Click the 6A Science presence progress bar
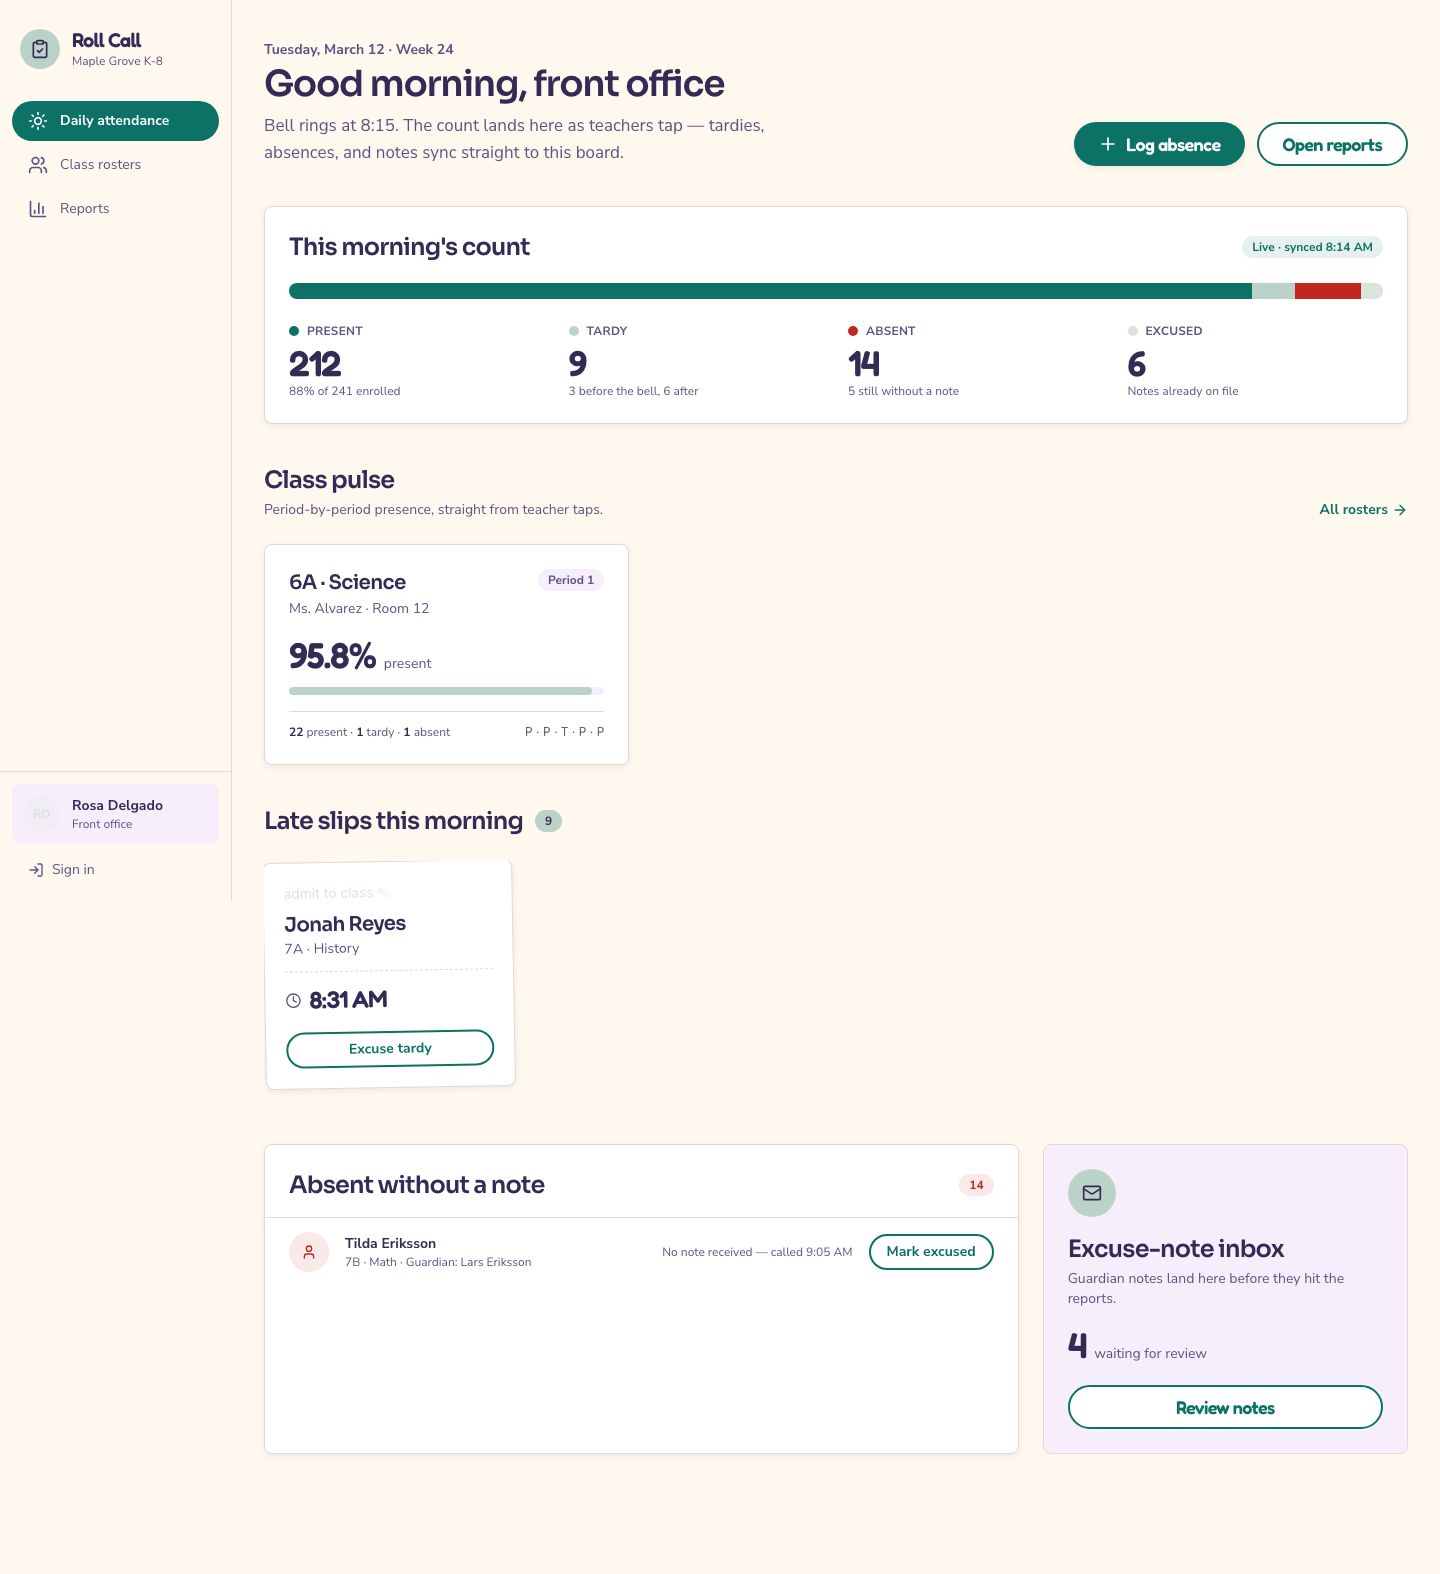 tap(446, 691)
